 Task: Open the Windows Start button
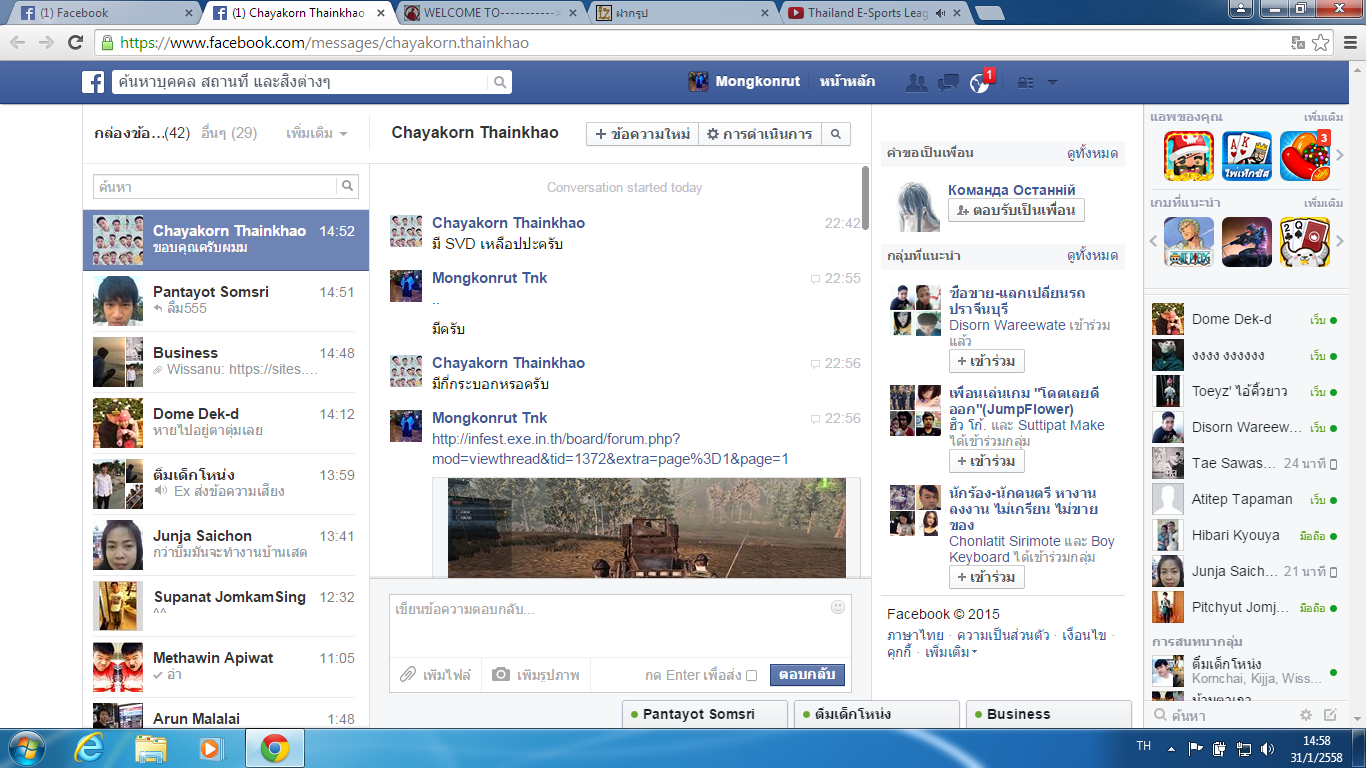coord(26,748)
